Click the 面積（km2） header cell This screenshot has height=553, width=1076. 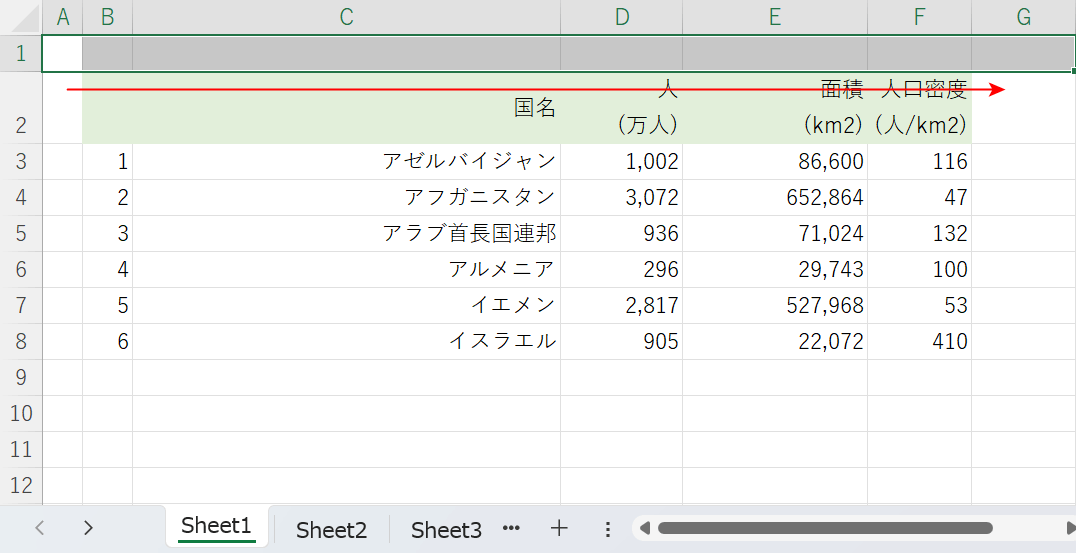(775, 108)
